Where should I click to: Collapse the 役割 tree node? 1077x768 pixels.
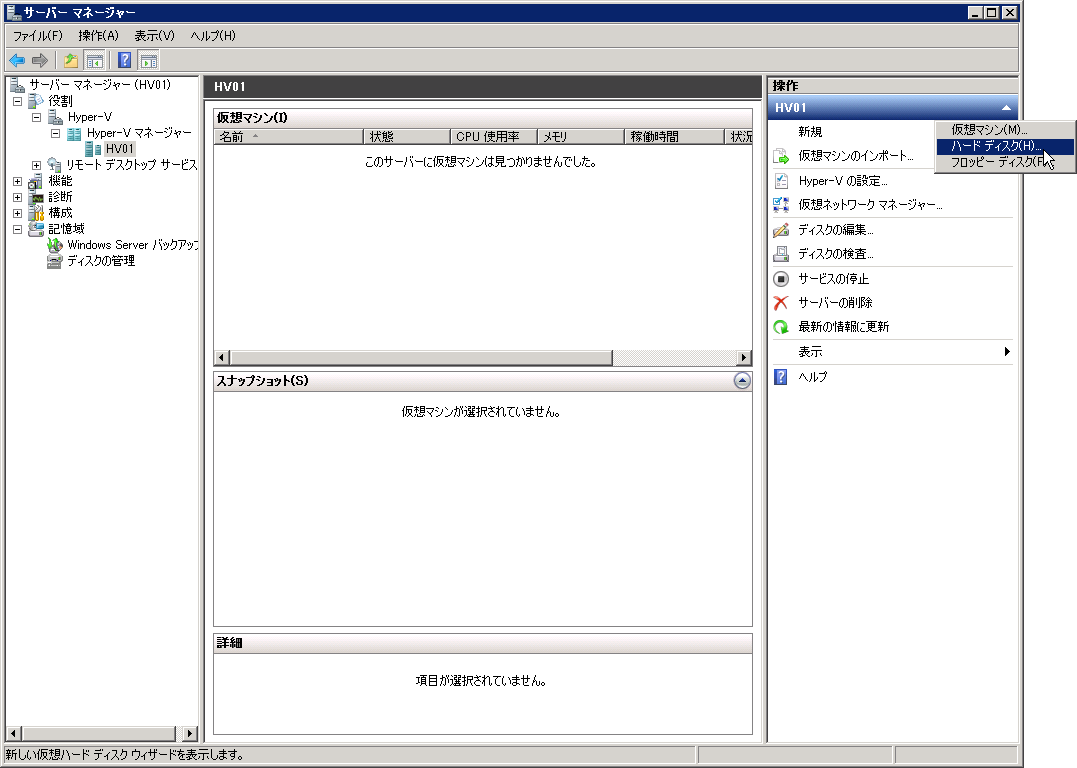tap(17, 101)
